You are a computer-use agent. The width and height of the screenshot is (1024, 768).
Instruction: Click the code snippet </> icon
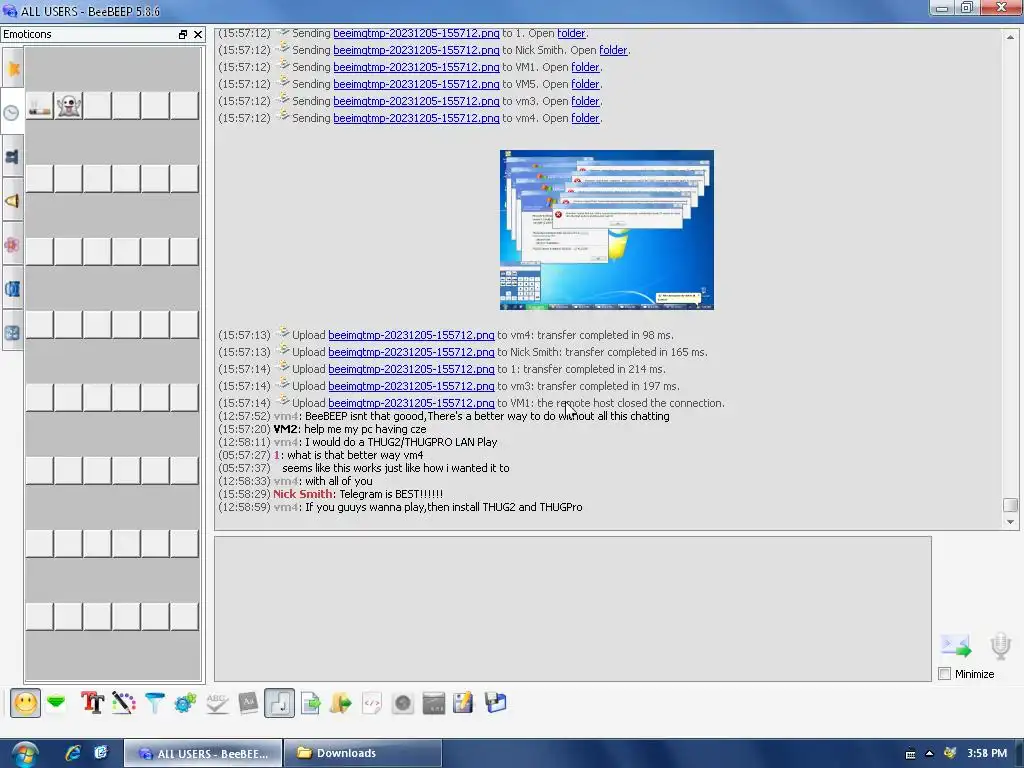[x=372, y=703]
